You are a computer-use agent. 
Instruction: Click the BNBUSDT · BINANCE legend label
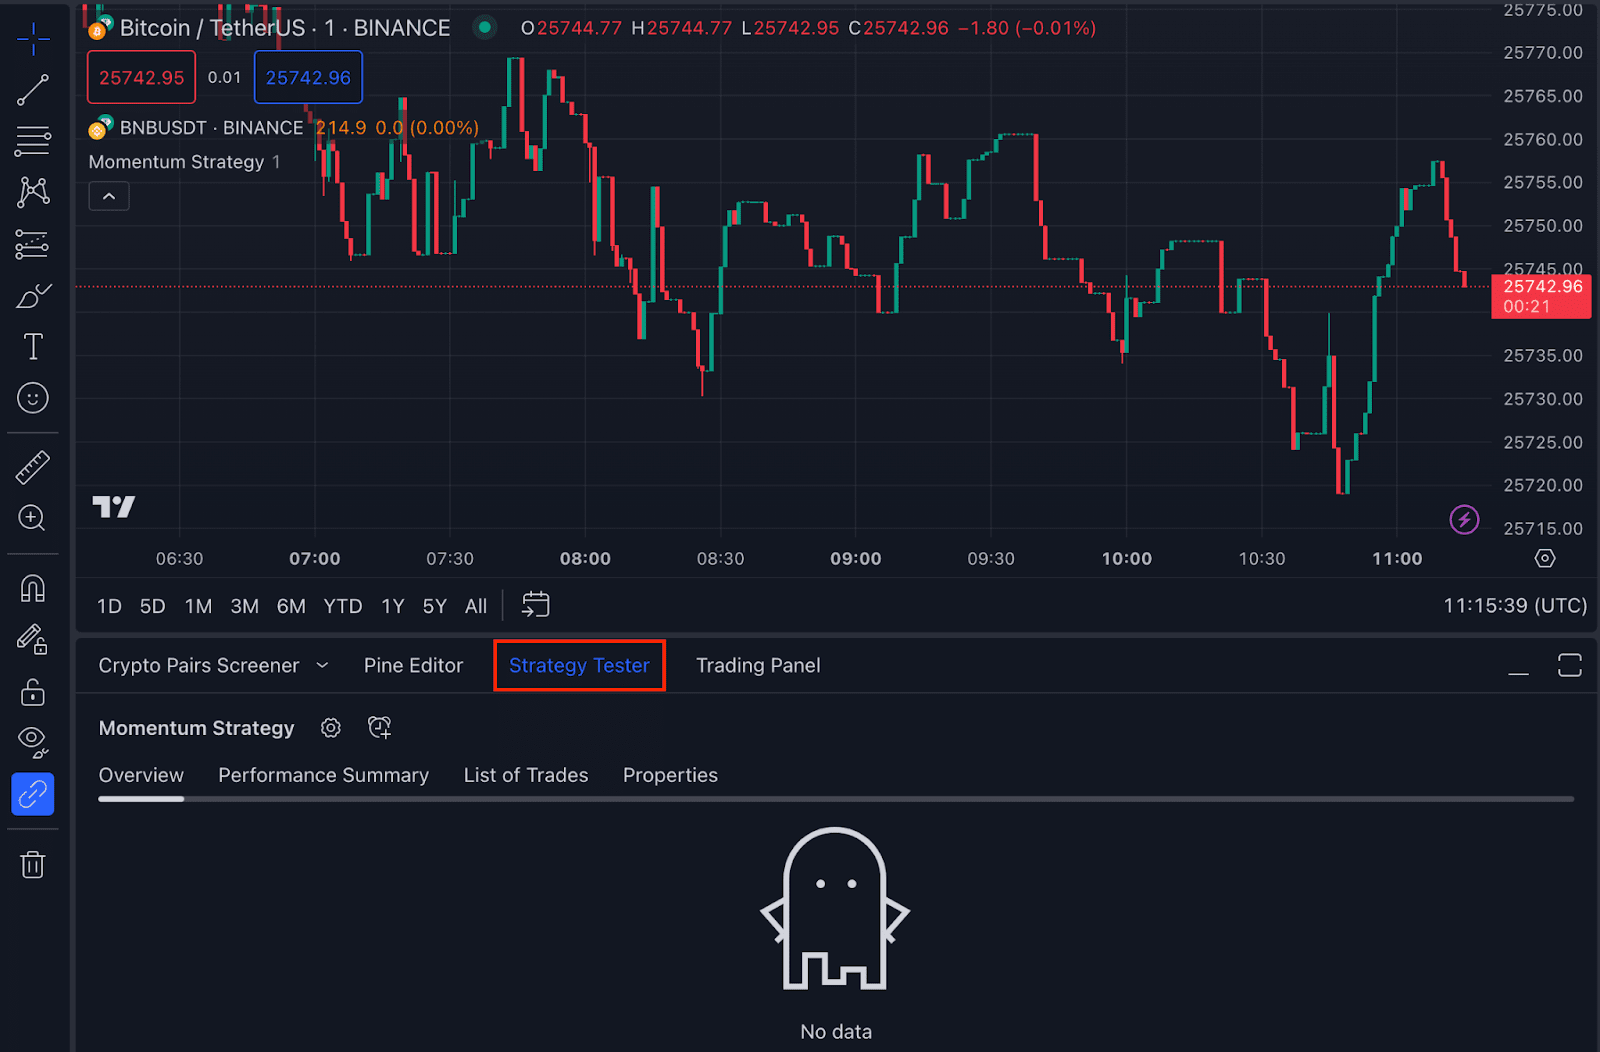coord(211,128)
